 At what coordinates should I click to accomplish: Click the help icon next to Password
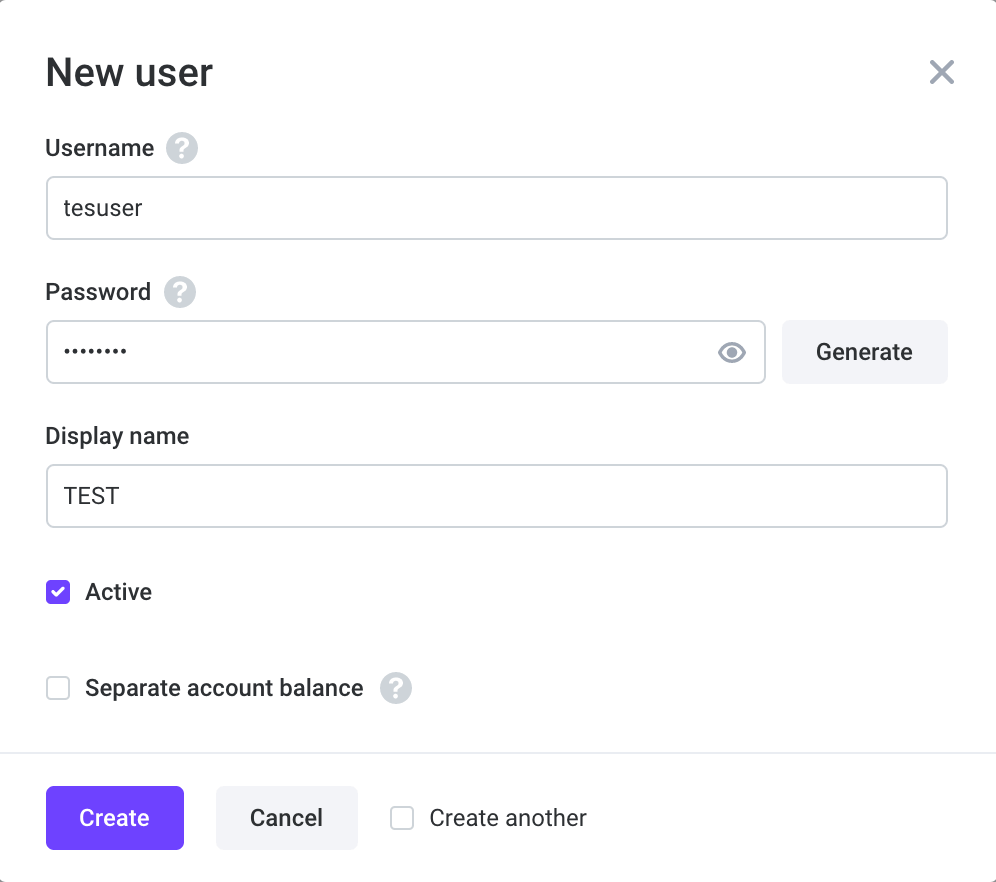point(180,292)
